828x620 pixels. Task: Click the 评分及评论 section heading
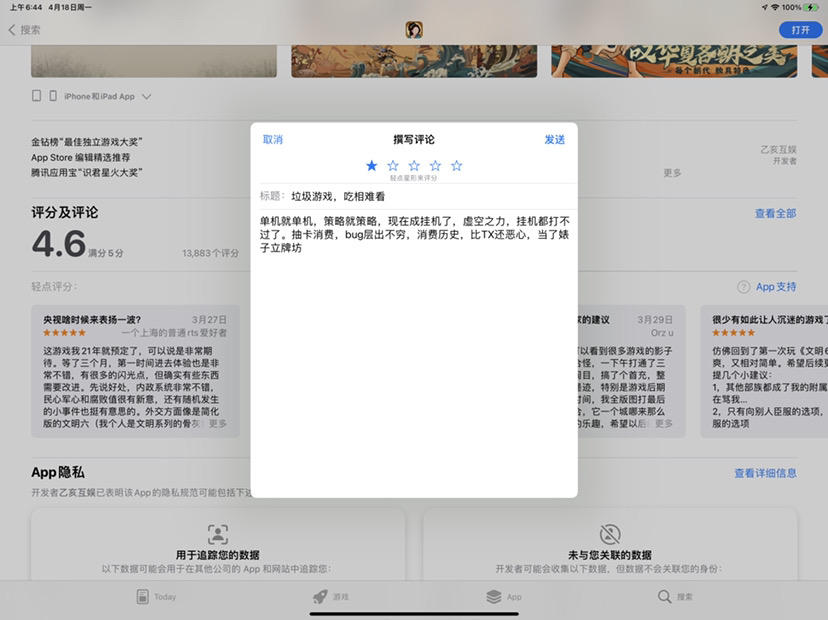[64, 213]
